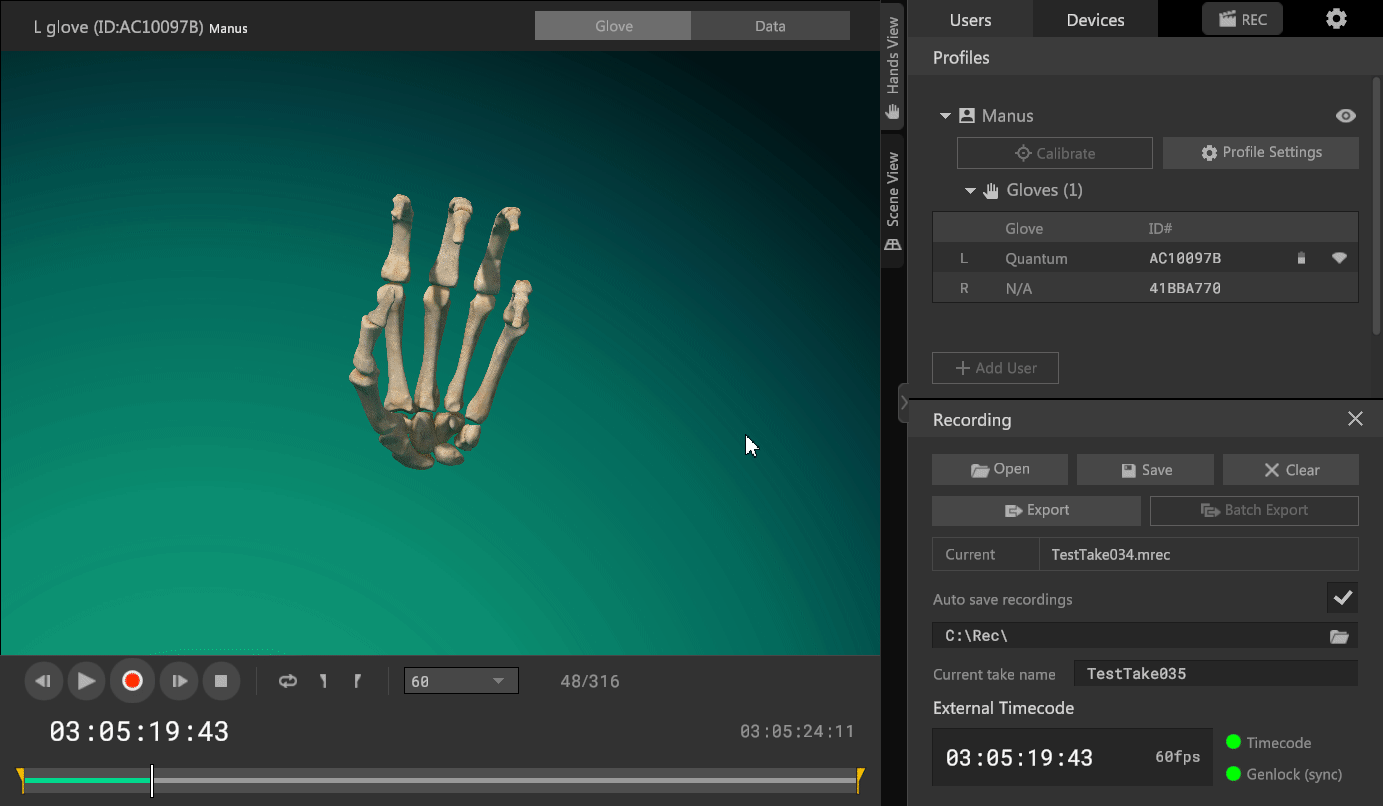Screen dimensions: 1383x806
Task: Click the timeline scrub bar playhead
Action: [x=152, y=780]
